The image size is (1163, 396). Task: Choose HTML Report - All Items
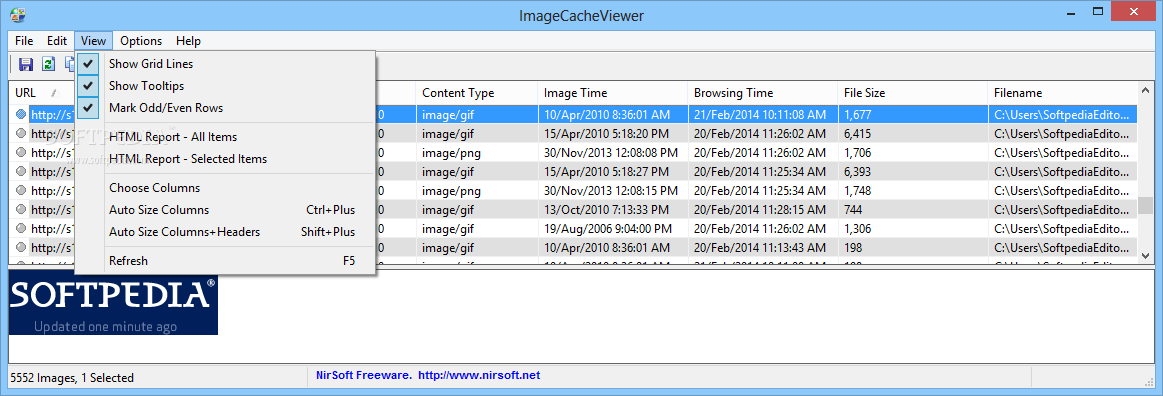click(225, 137)
